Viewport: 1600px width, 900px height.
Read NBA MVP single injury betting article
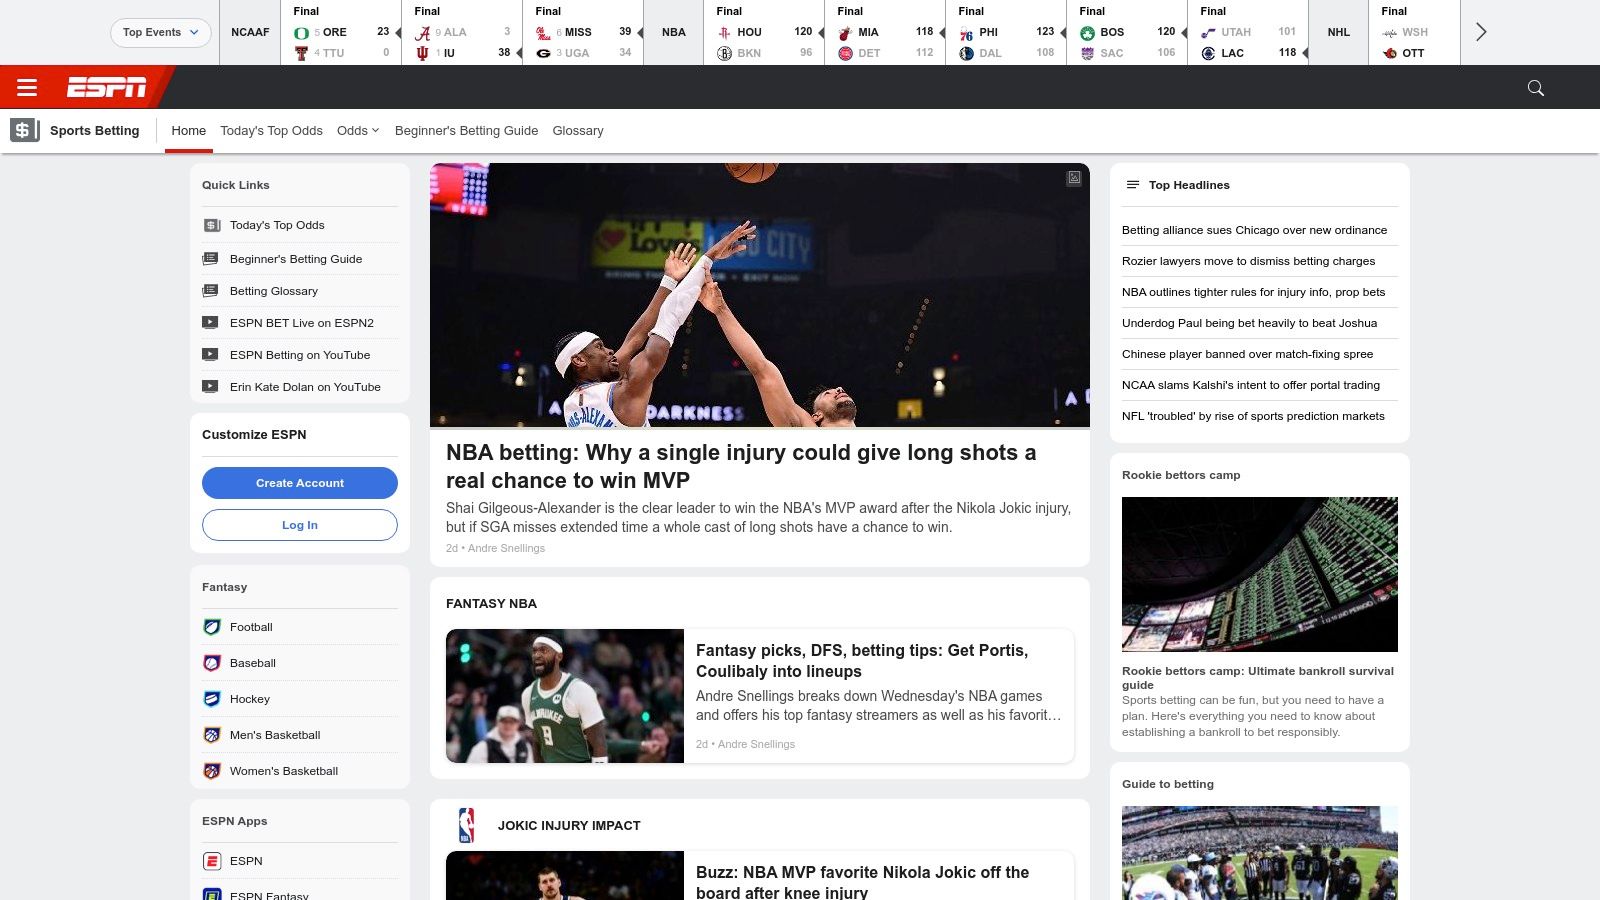(x=741, y=466)
